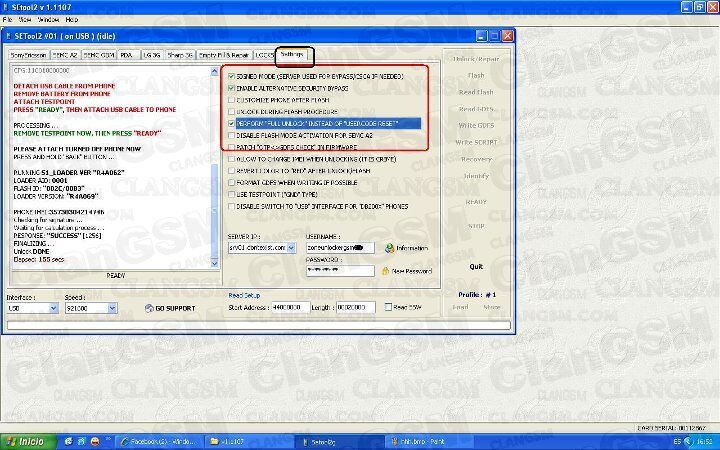Viewport: 720px width, 450px height.
Task: Click the Read GDFS button
Action: coord(476,109)
